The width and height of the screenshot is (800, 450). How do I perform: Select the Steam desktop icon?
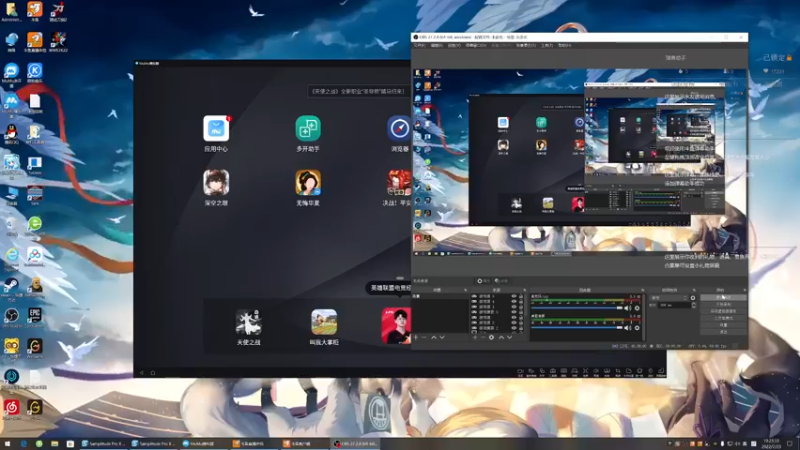pyautogui.click(x=11, y=287)
